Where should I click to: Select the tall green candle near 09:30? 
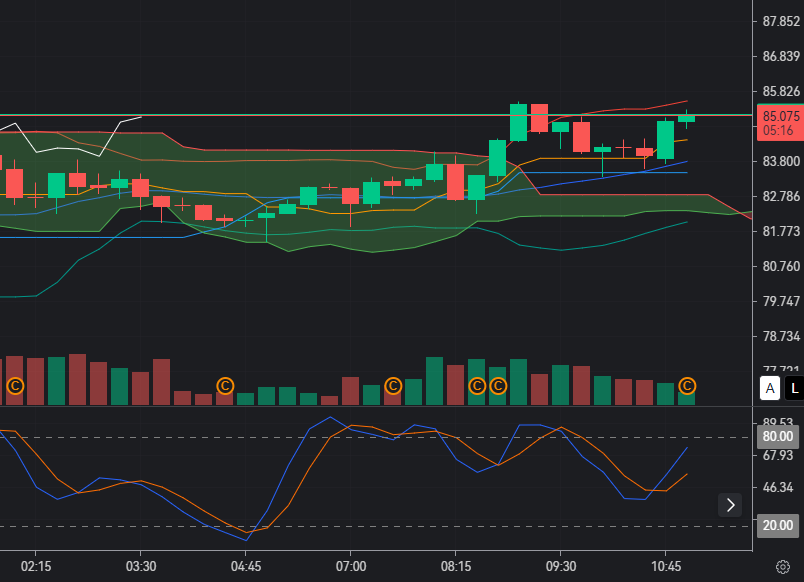click(519, 122)
